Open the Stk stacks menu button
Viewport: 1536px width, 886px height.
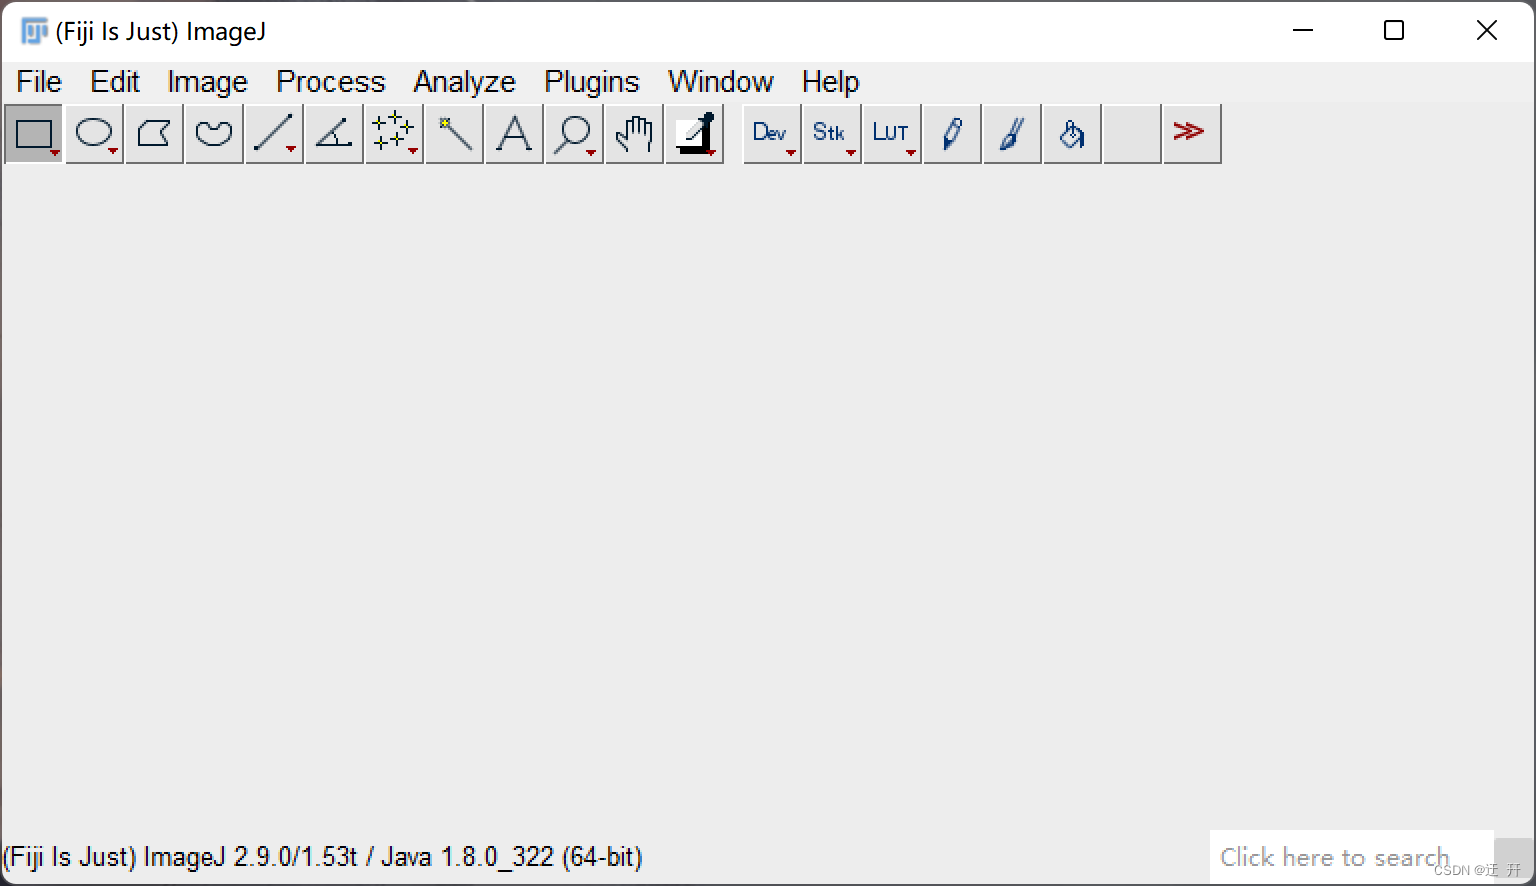click(x=832, y=133)
